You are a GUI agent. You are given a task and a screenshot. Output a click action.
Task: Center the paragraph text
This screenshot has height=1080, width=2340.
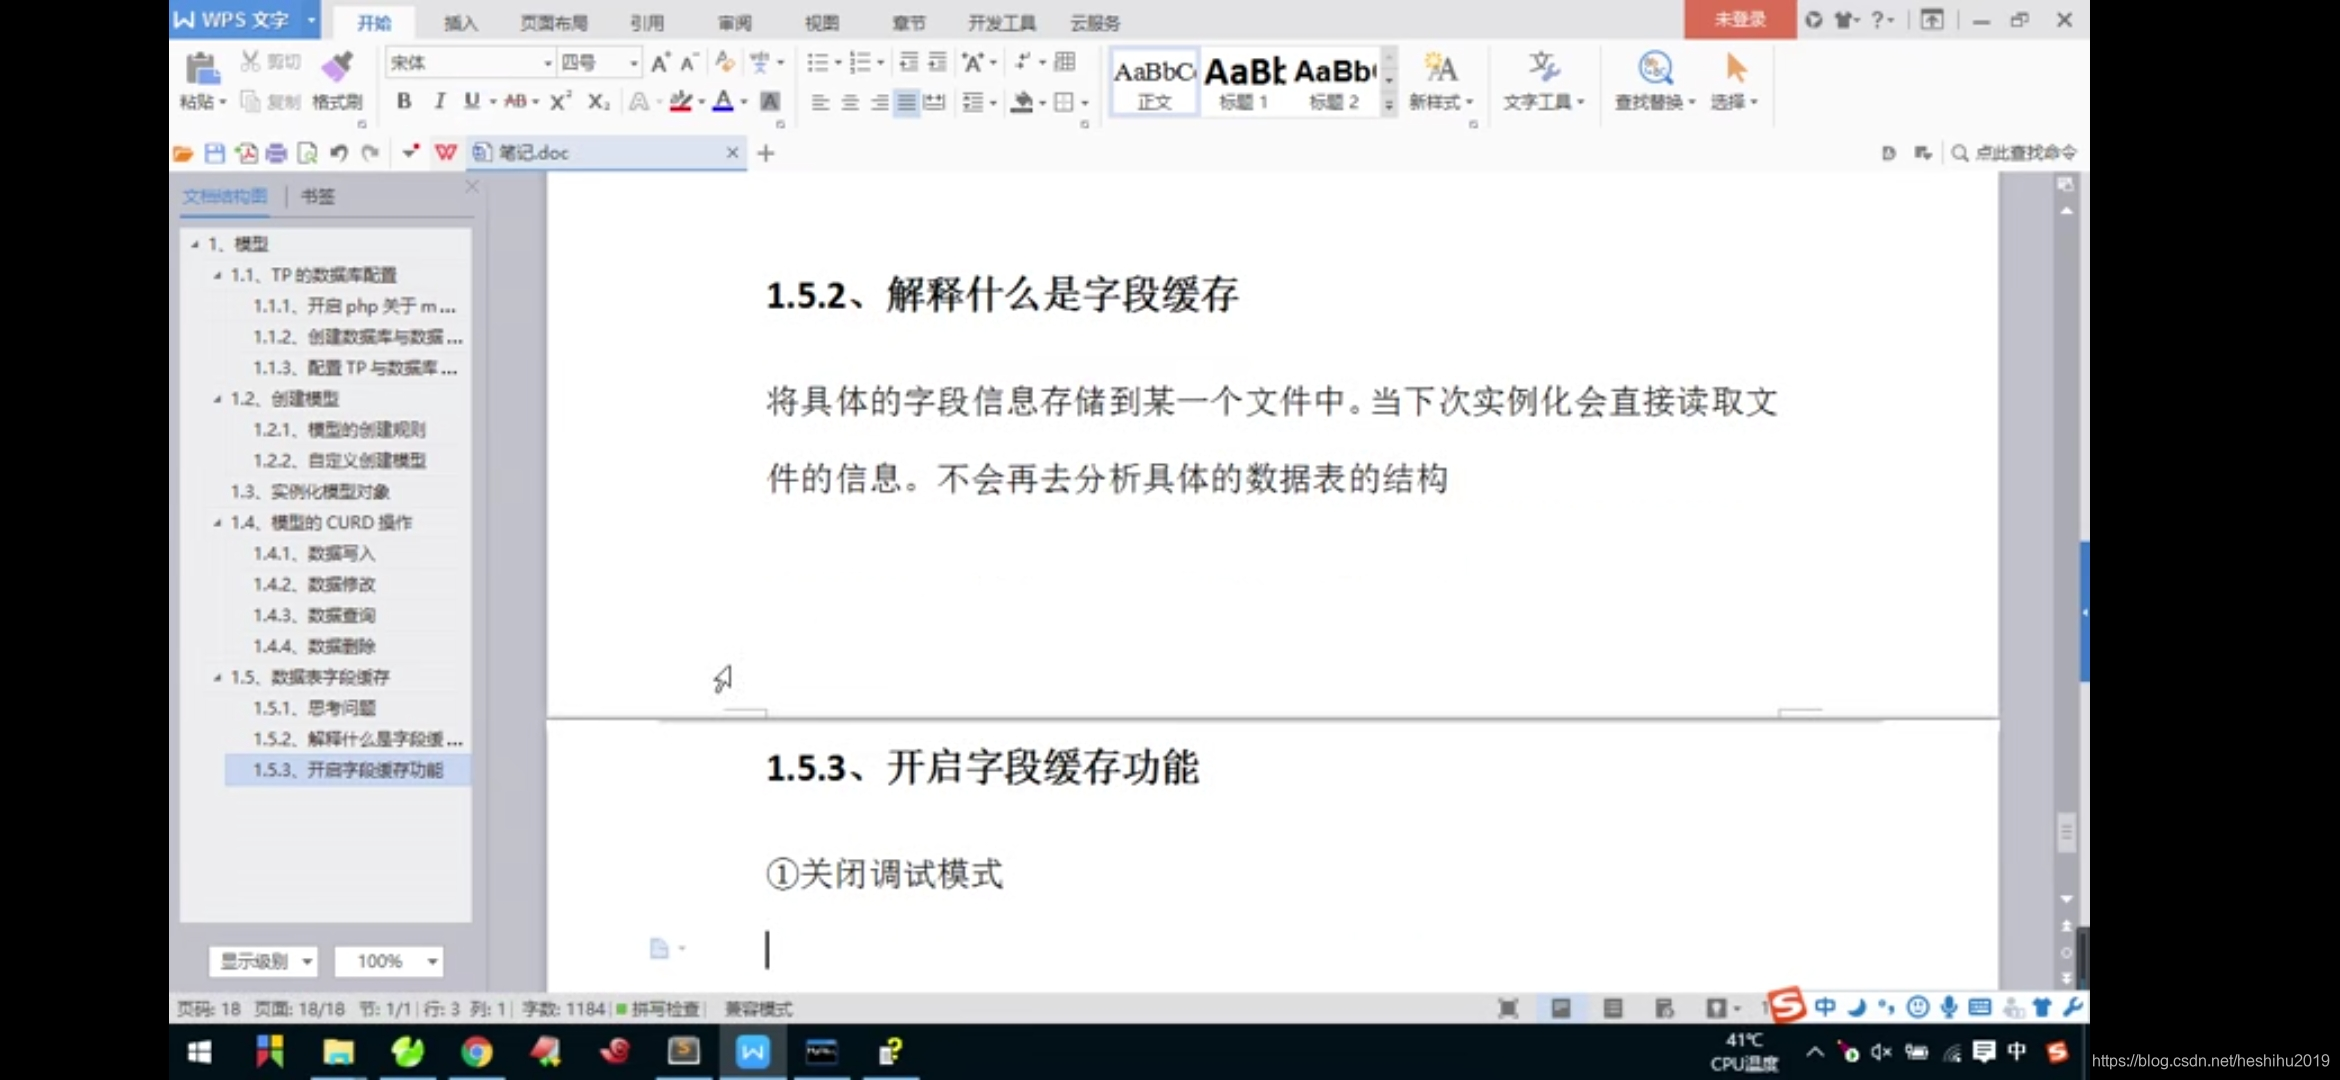850,102
